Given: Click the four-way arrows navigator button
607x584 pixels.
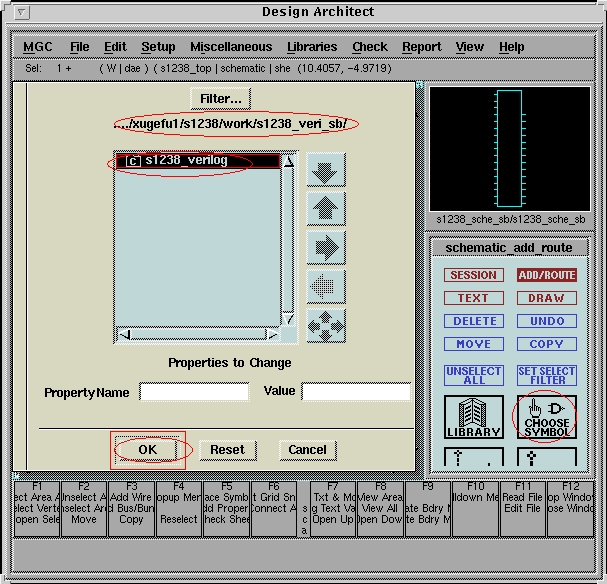Looking at the screenshot, I should [x=325, y=325].
